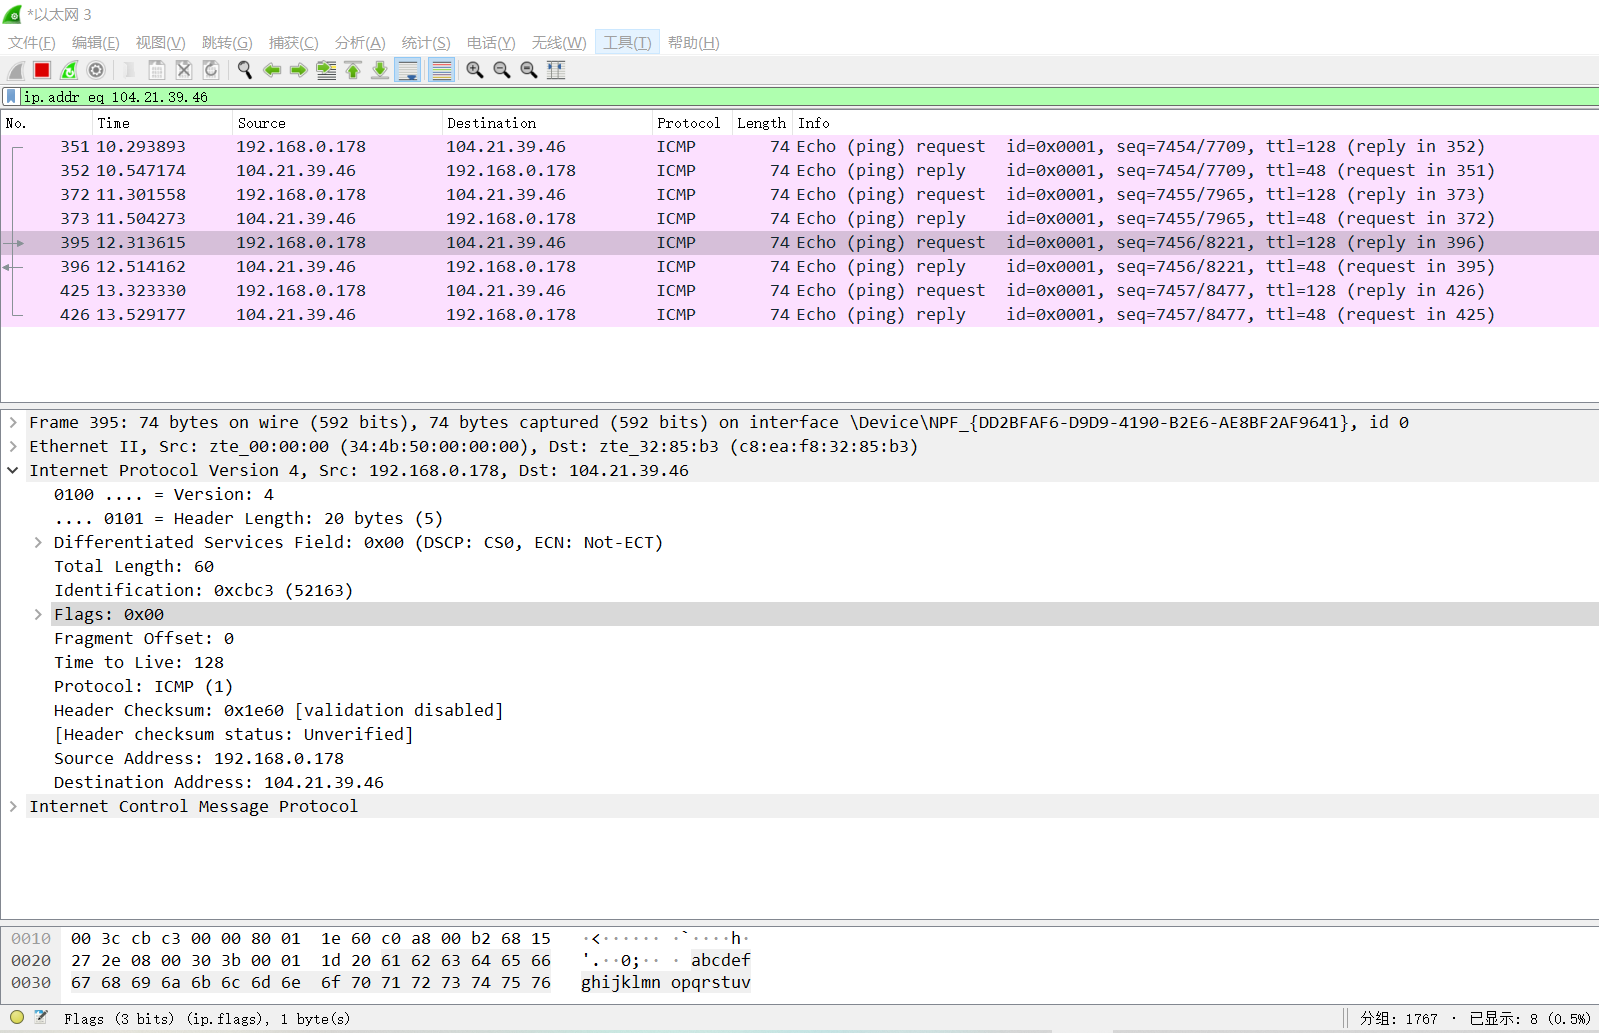Viewport: 1599px width, 1033px height.
Task: Click the go to specified packet icon
Action: click(326, 70)
